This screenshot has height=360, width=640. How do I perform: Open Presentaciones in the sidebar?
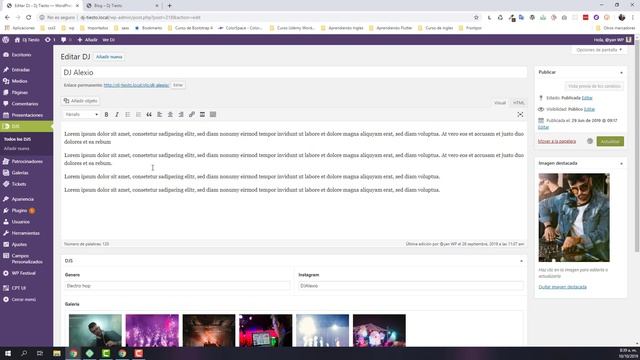point(27,115)
